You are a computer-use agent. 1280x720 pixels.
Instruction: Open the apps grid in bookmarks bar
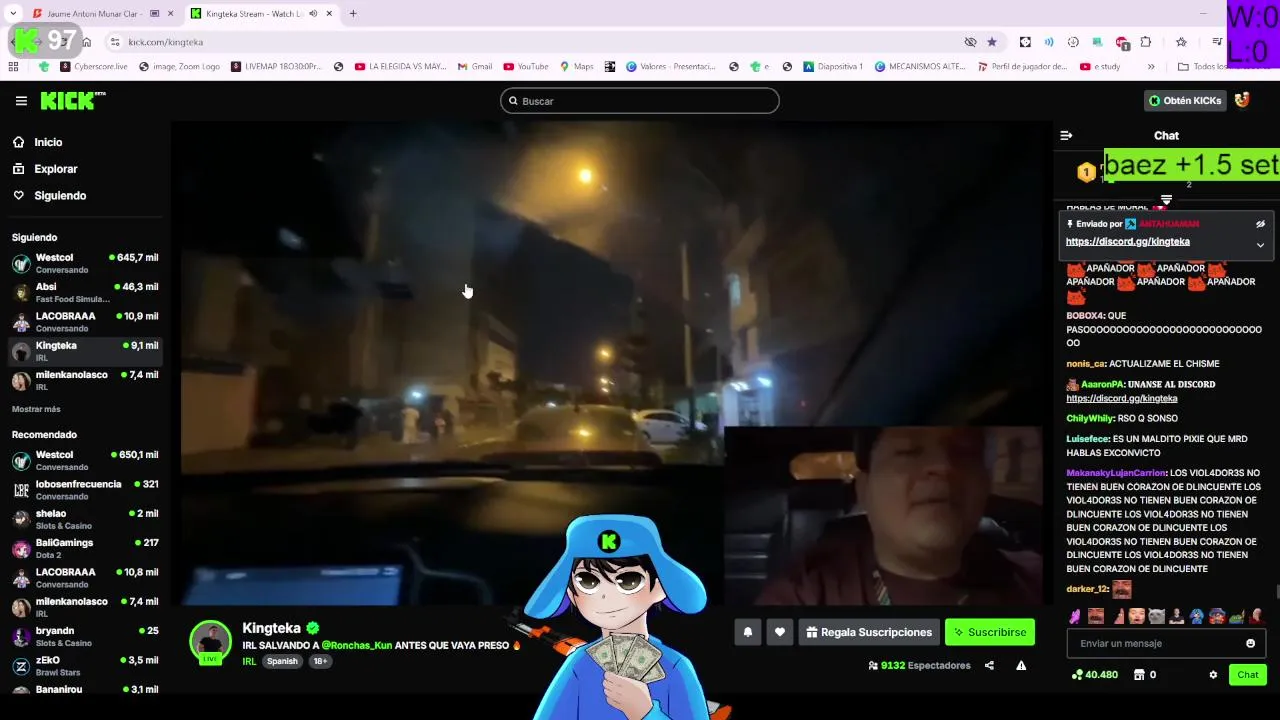(13, 67)
